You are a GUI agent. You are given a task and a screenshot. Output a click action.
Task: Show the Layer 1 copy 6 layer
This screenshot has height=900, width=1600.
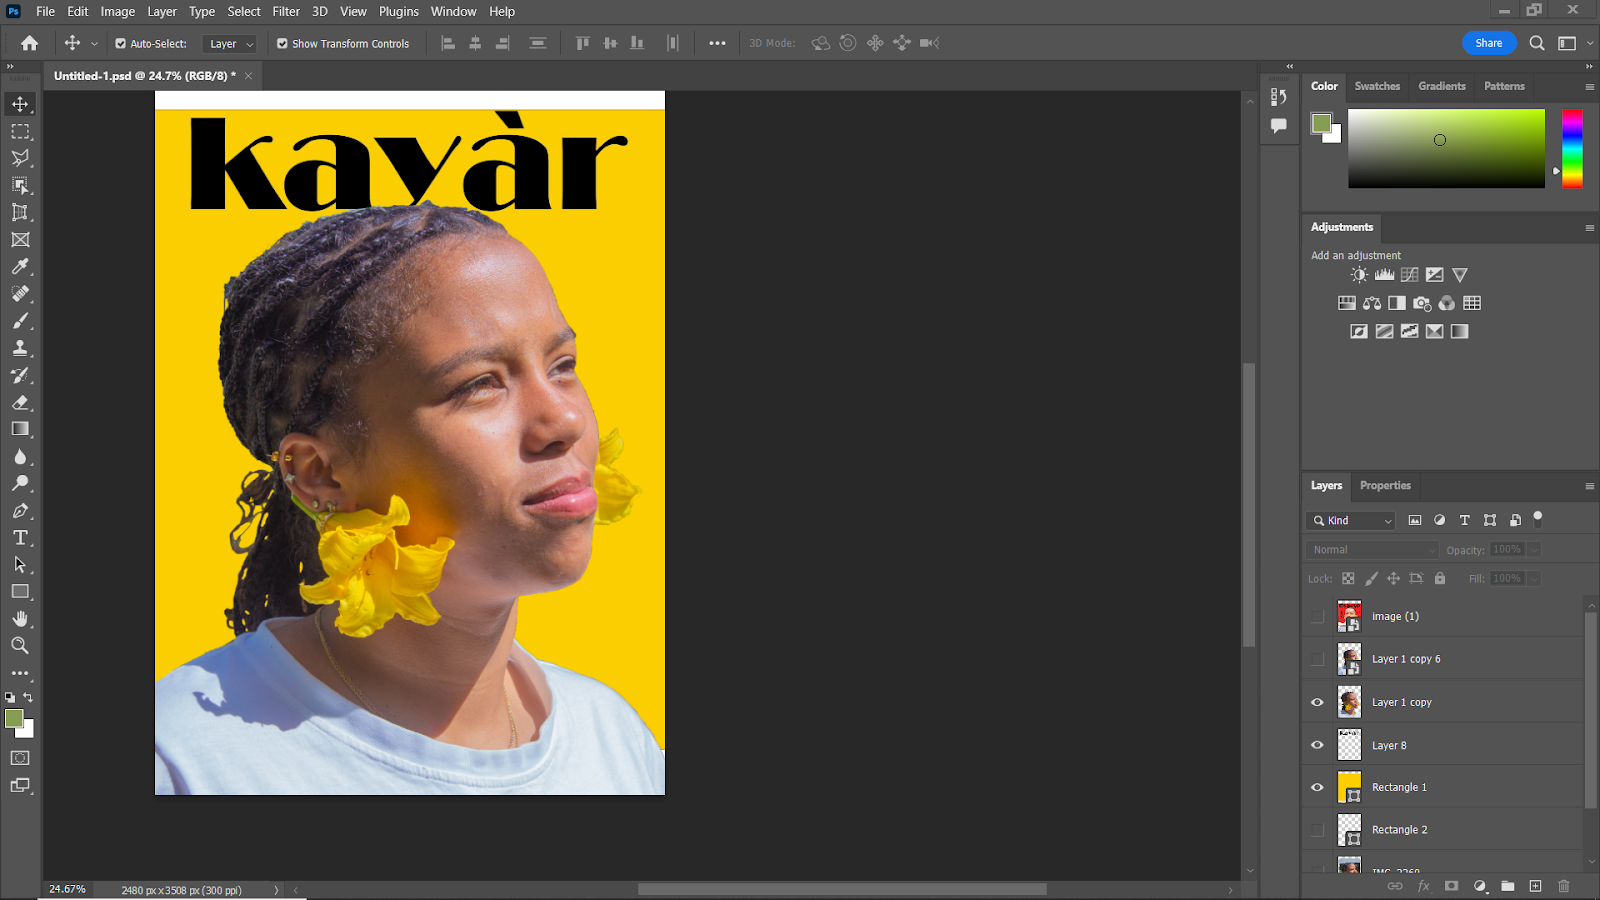[x=1317, y=659]
